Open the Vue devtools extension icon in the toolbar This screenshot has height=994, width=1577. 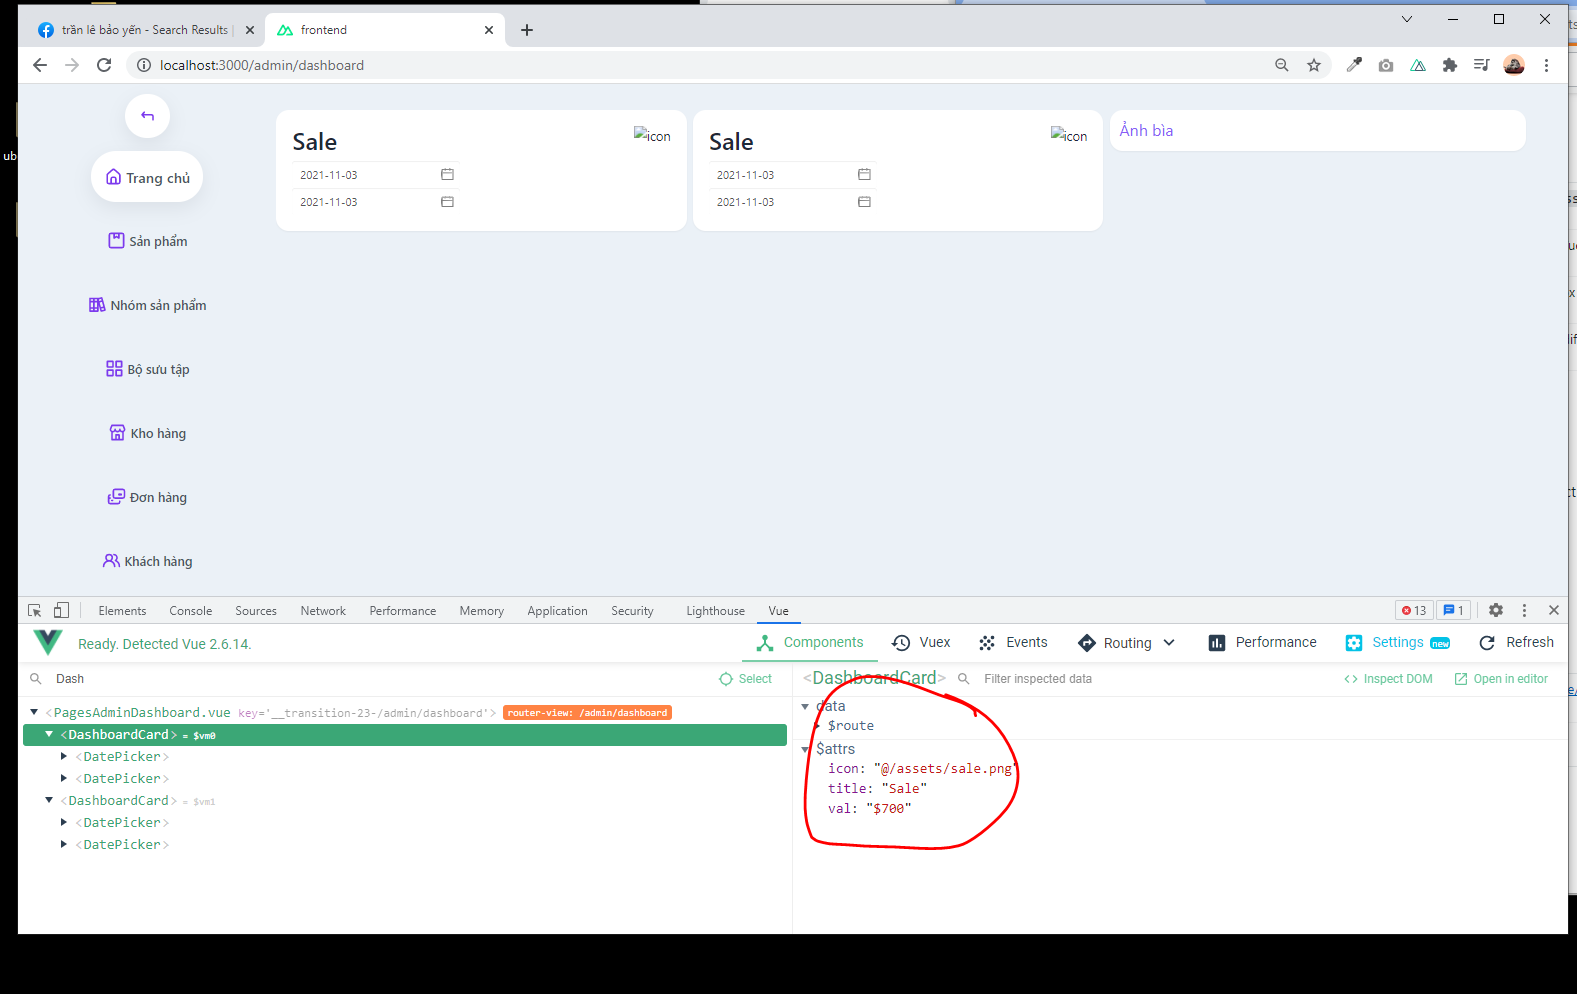pyautogui.click(x=1418, y=65)
